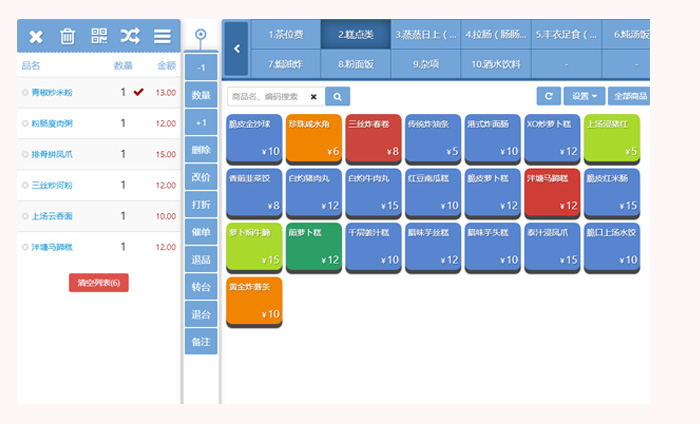Collapse the category bar with left chevron
The height and width of the screenshot is (424, 700).
click(236, 48)
